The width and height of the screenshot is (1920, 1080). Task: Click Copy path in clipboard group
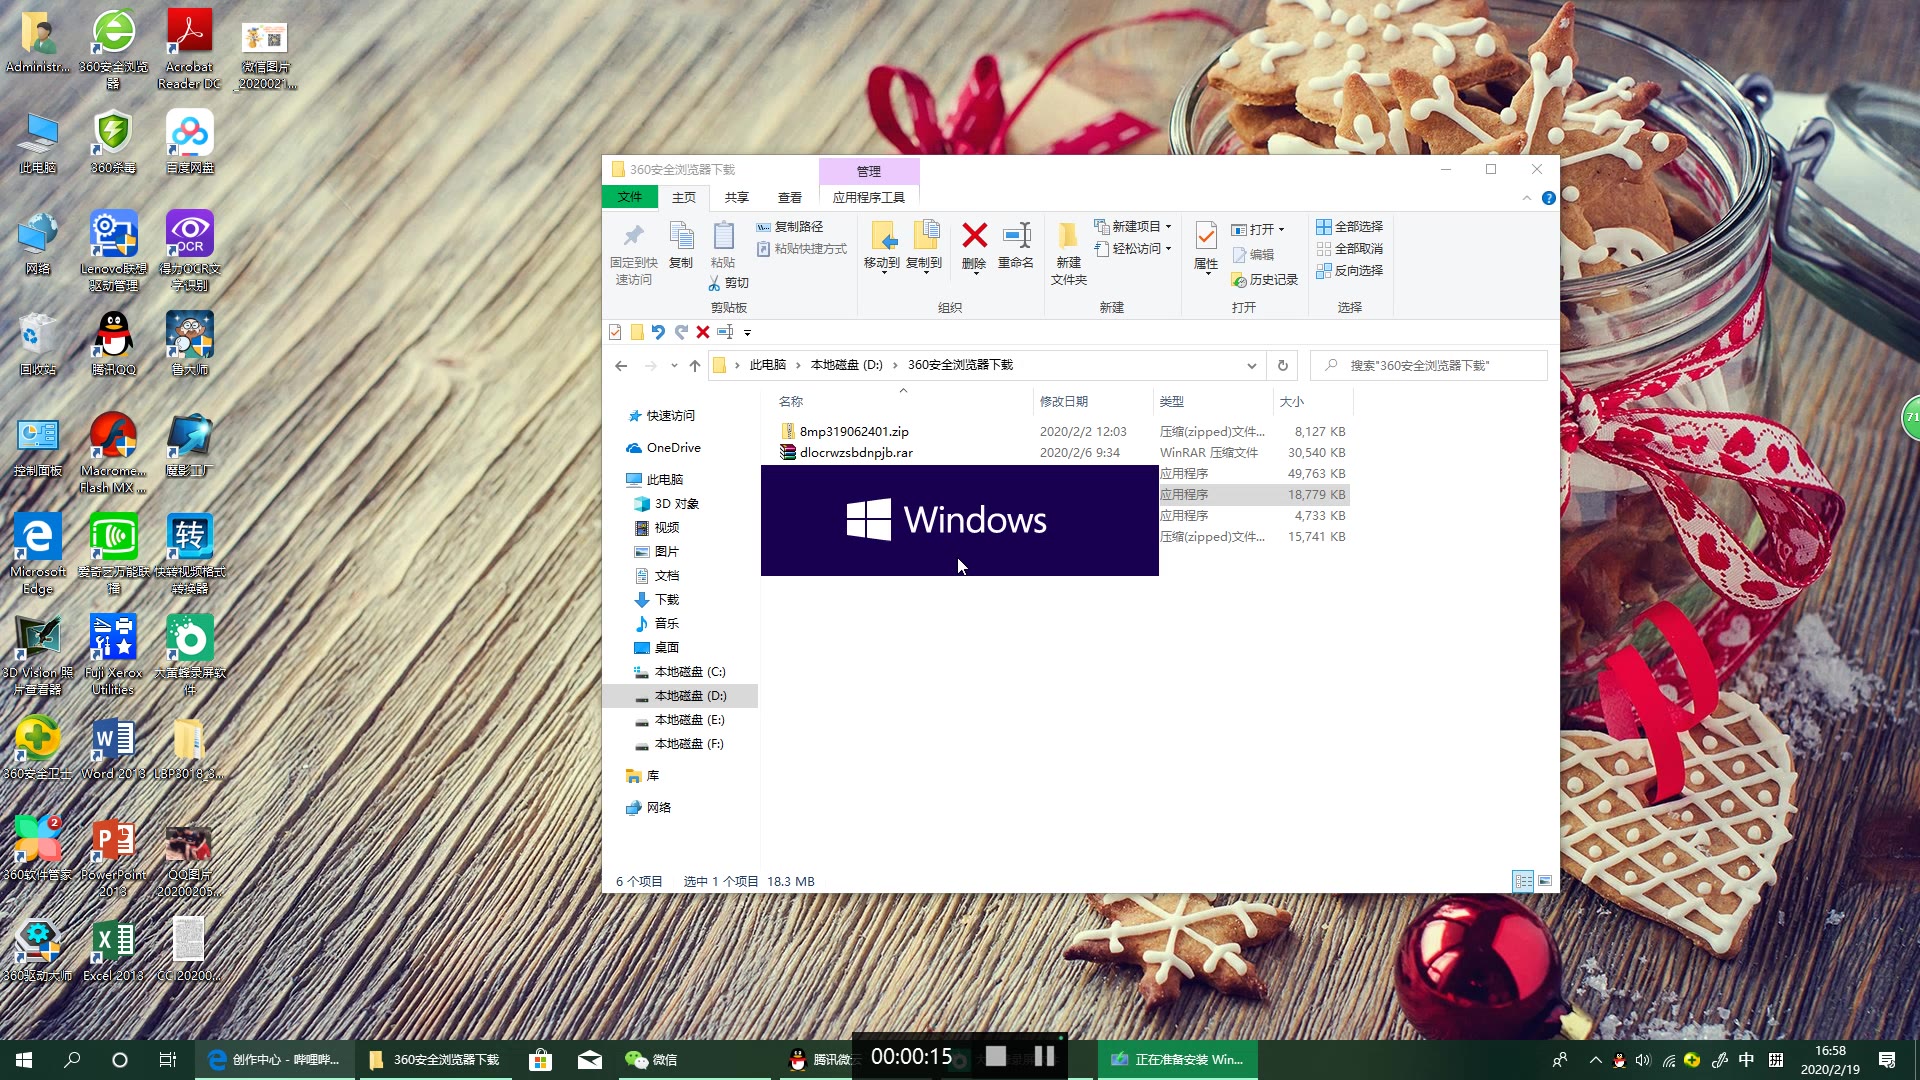(790, 227)
